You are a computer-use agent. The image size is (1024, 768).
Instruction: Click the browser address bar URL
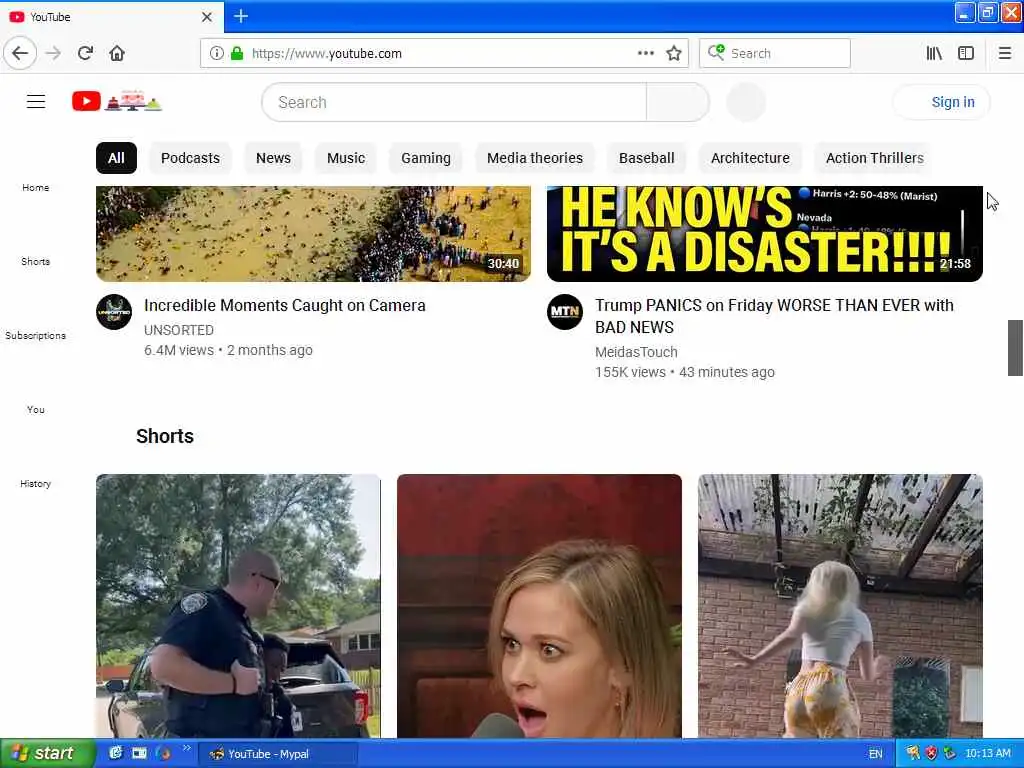pyautogui.click(x=327, y=54)
